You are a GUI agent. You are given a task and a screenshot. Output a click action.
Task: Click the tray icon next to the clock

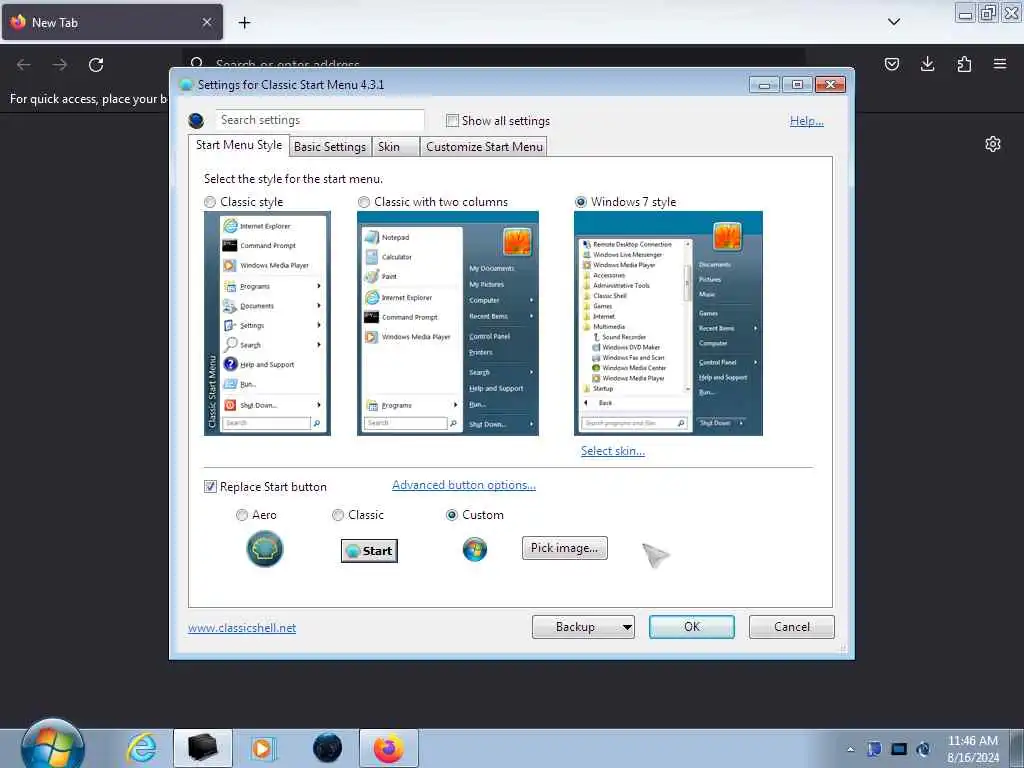click(x=923, y=749)
